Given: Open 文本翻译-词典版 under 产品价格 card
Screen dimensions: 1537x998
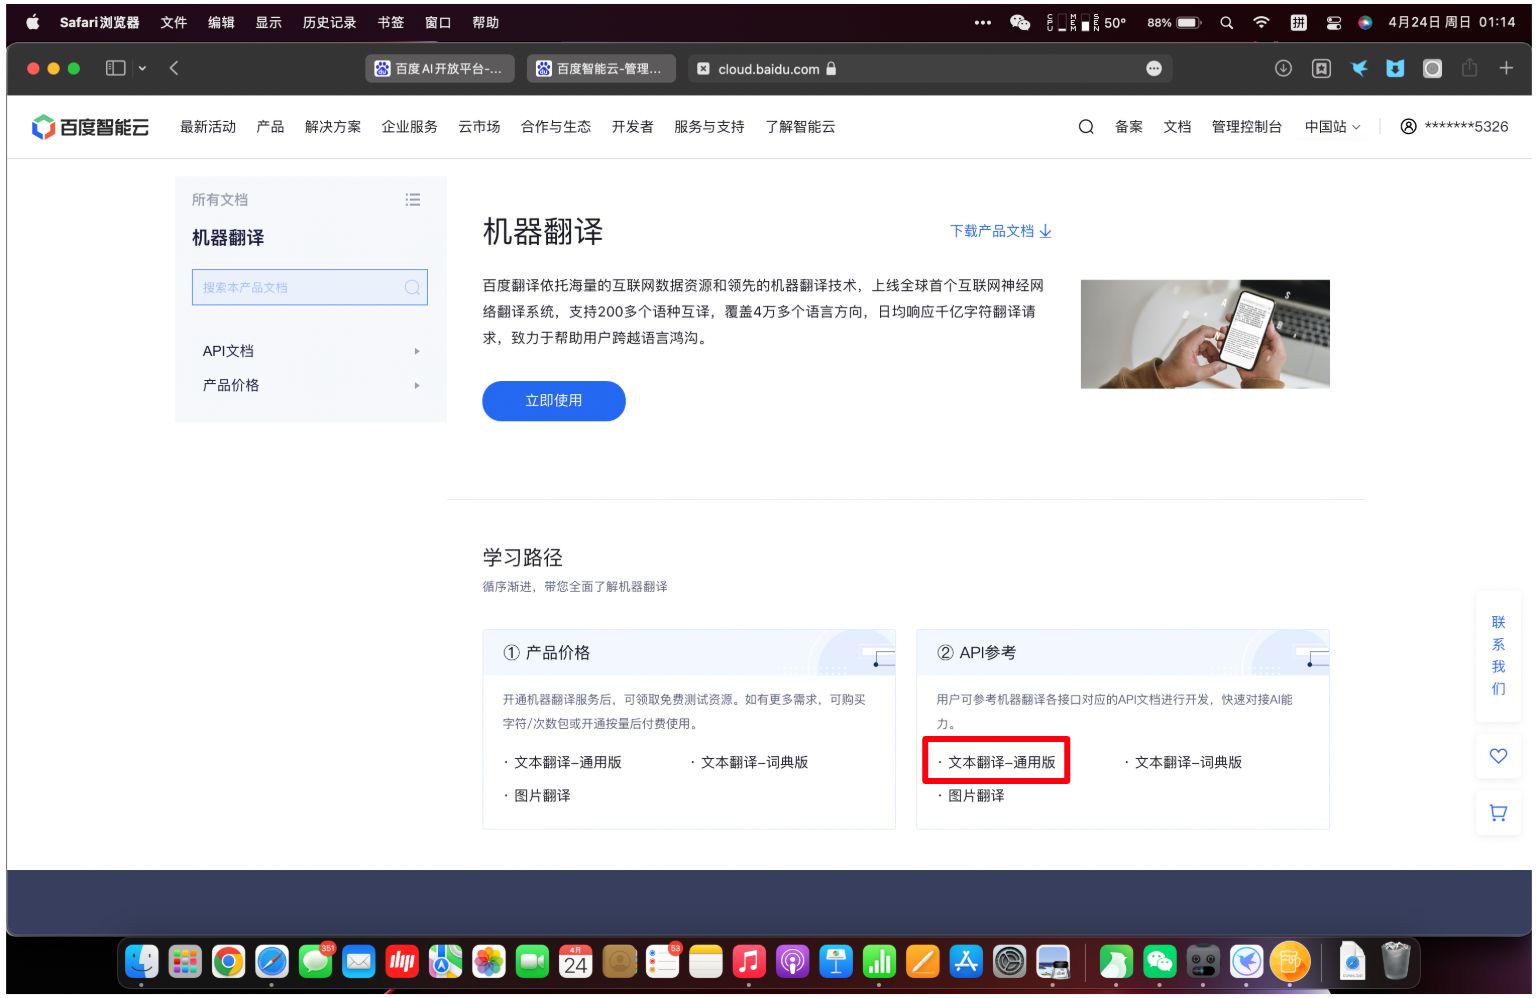Looking at the screenshot, I should coord(754,762).
